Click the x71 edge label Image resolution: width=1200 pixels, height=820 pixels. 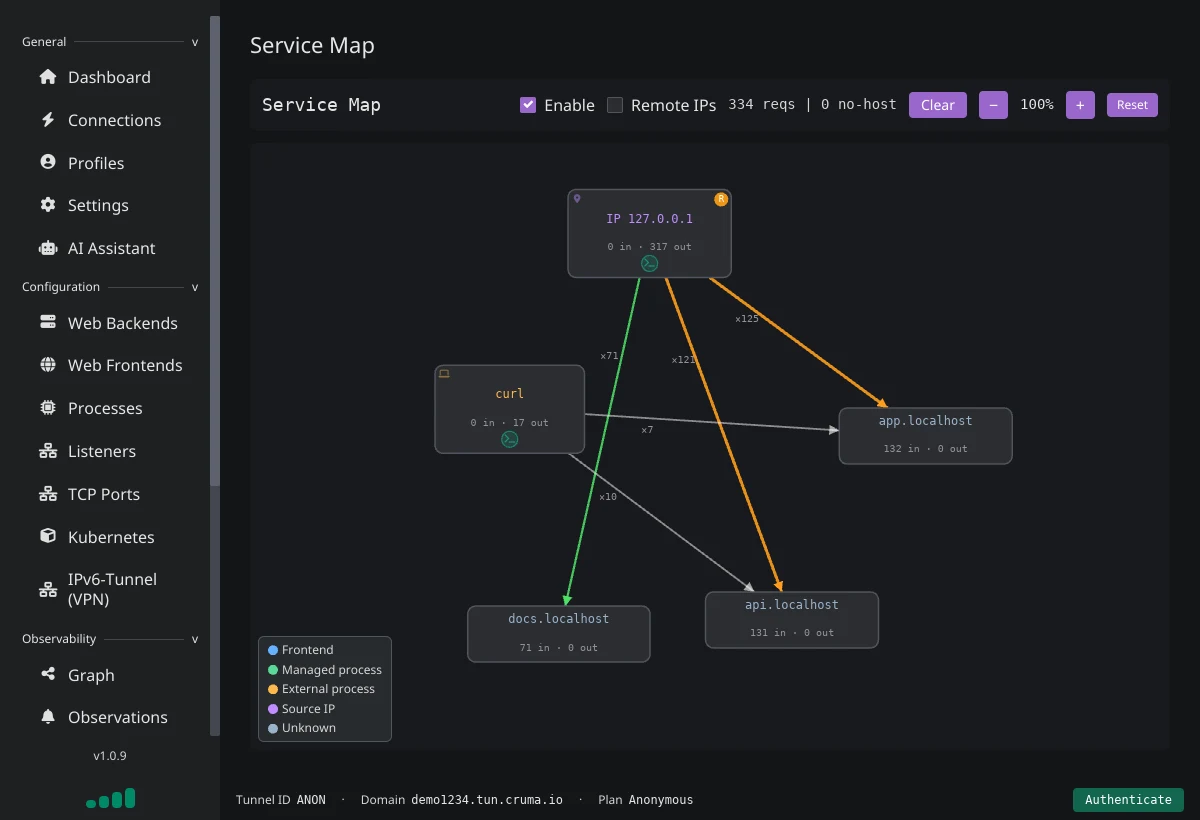609,356
